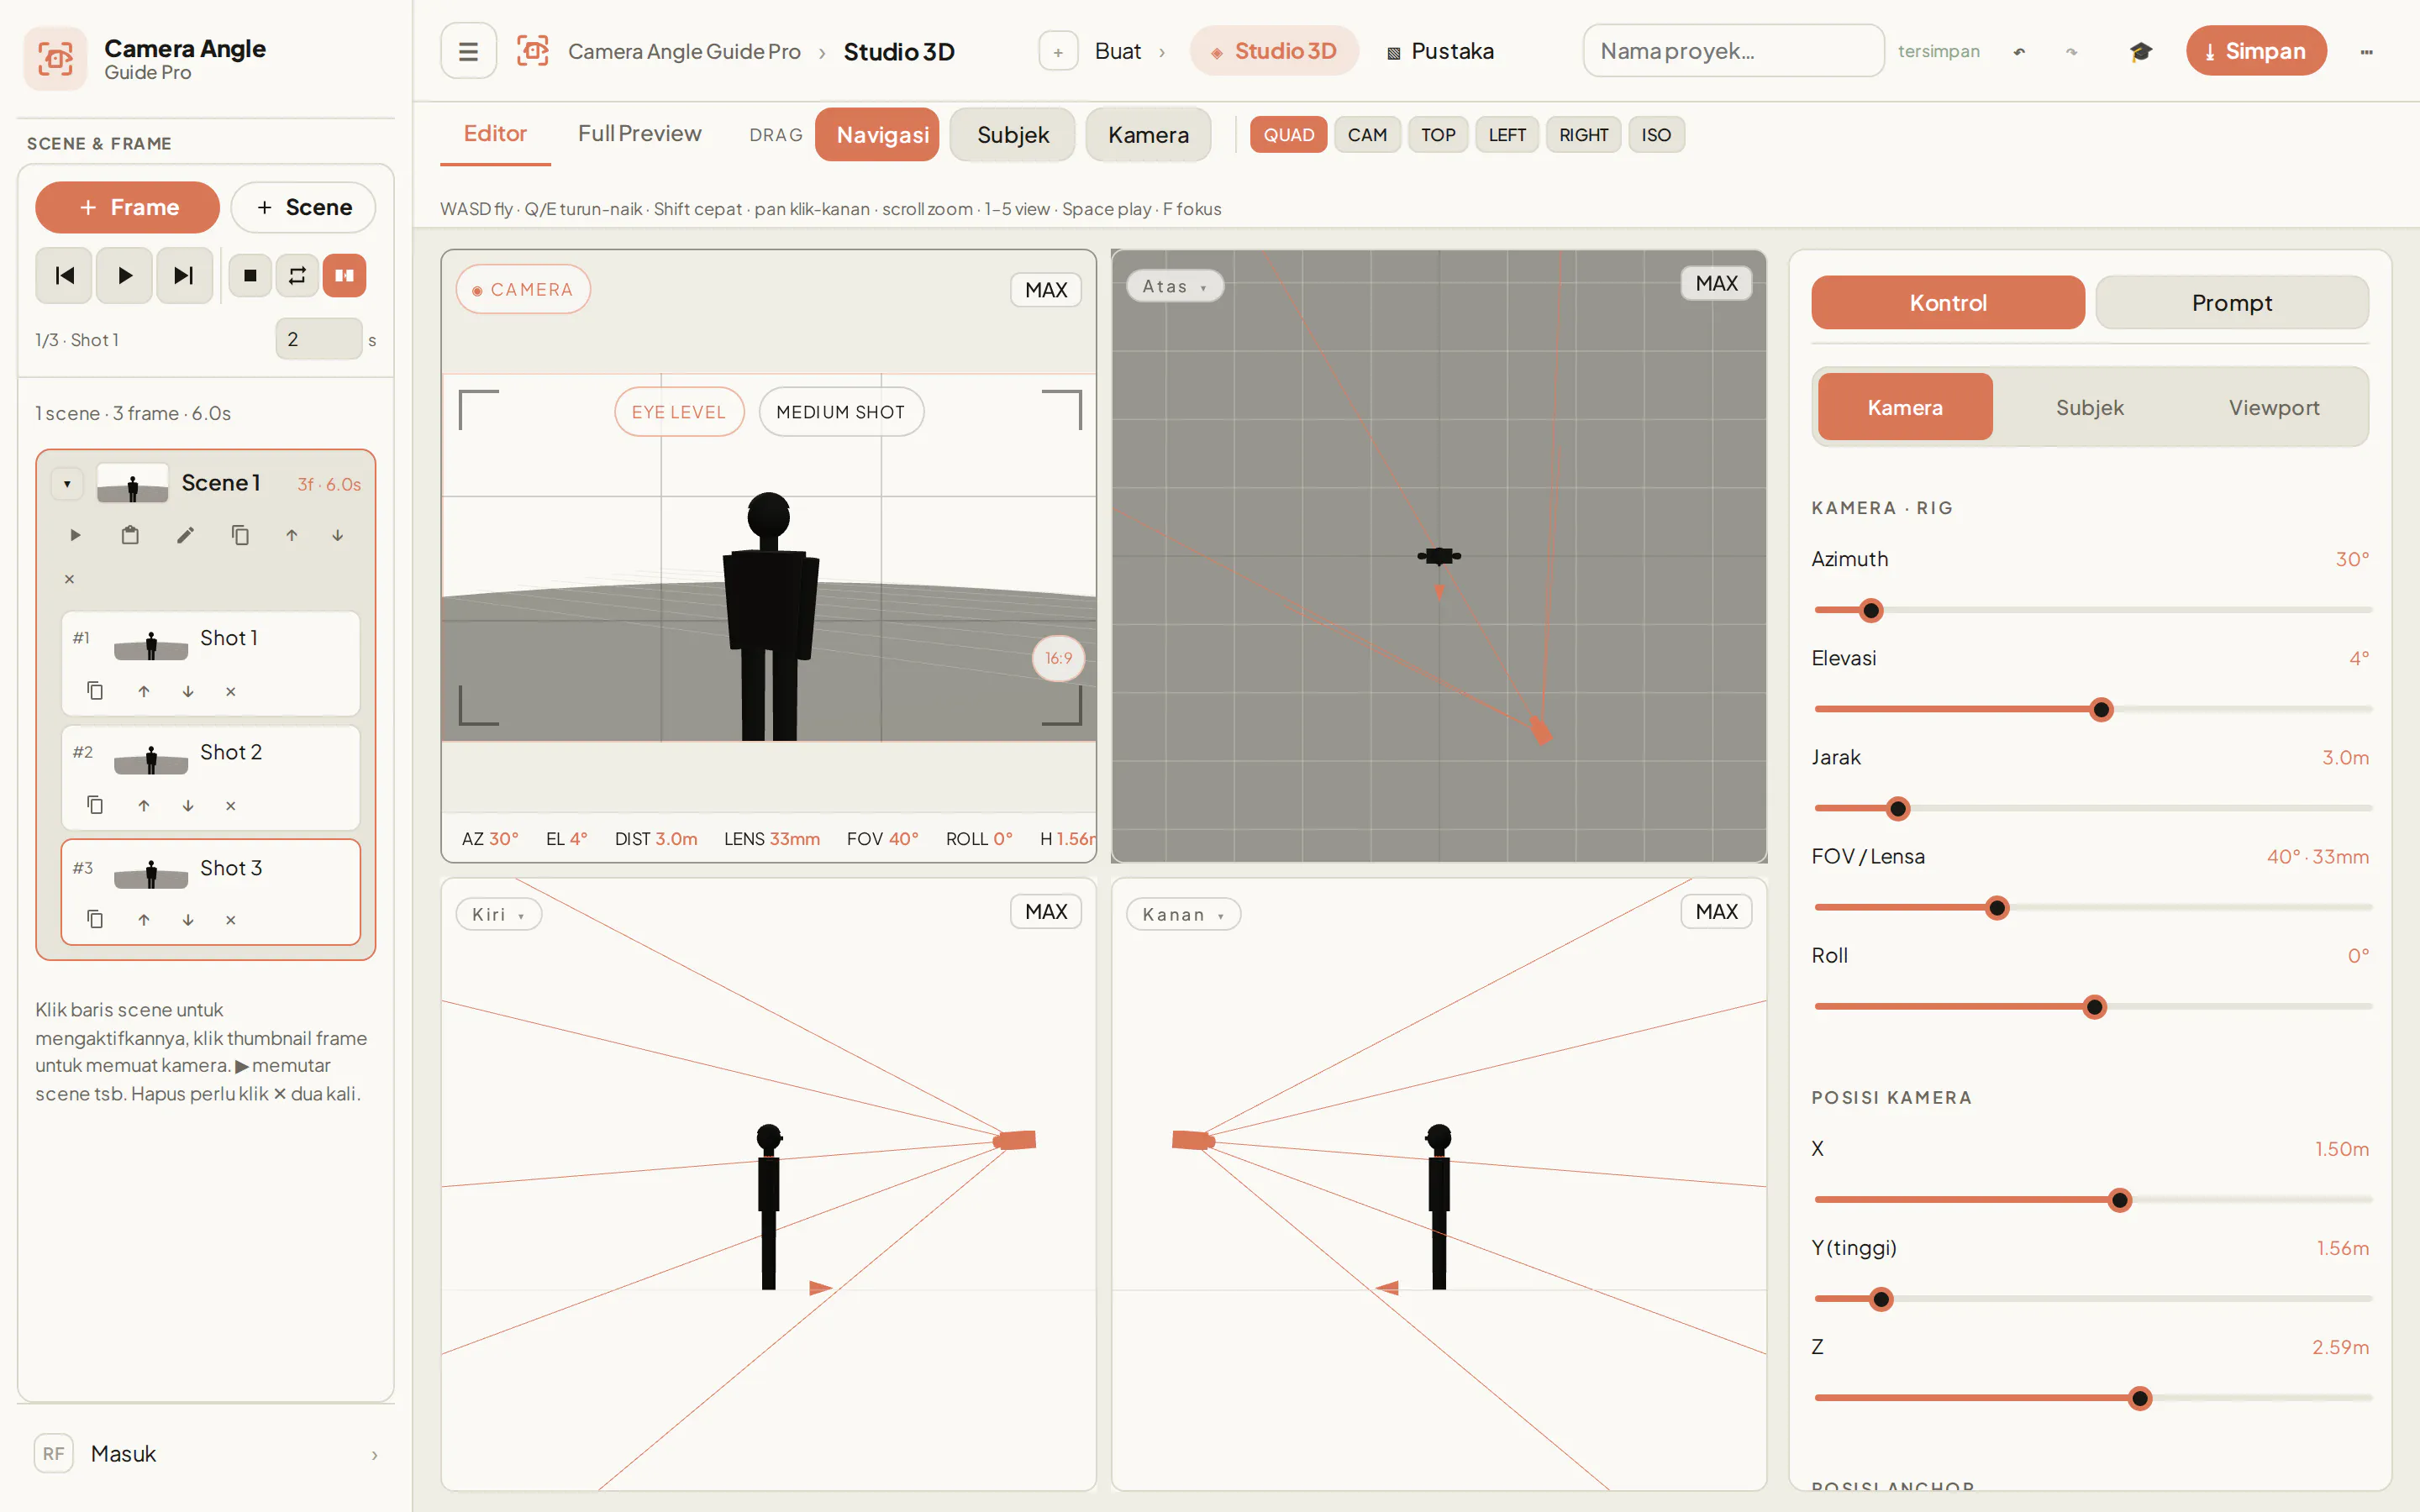Open the hamburger menu in the top bar
Screen dimensions: 2420x1512
coord(468,51)
